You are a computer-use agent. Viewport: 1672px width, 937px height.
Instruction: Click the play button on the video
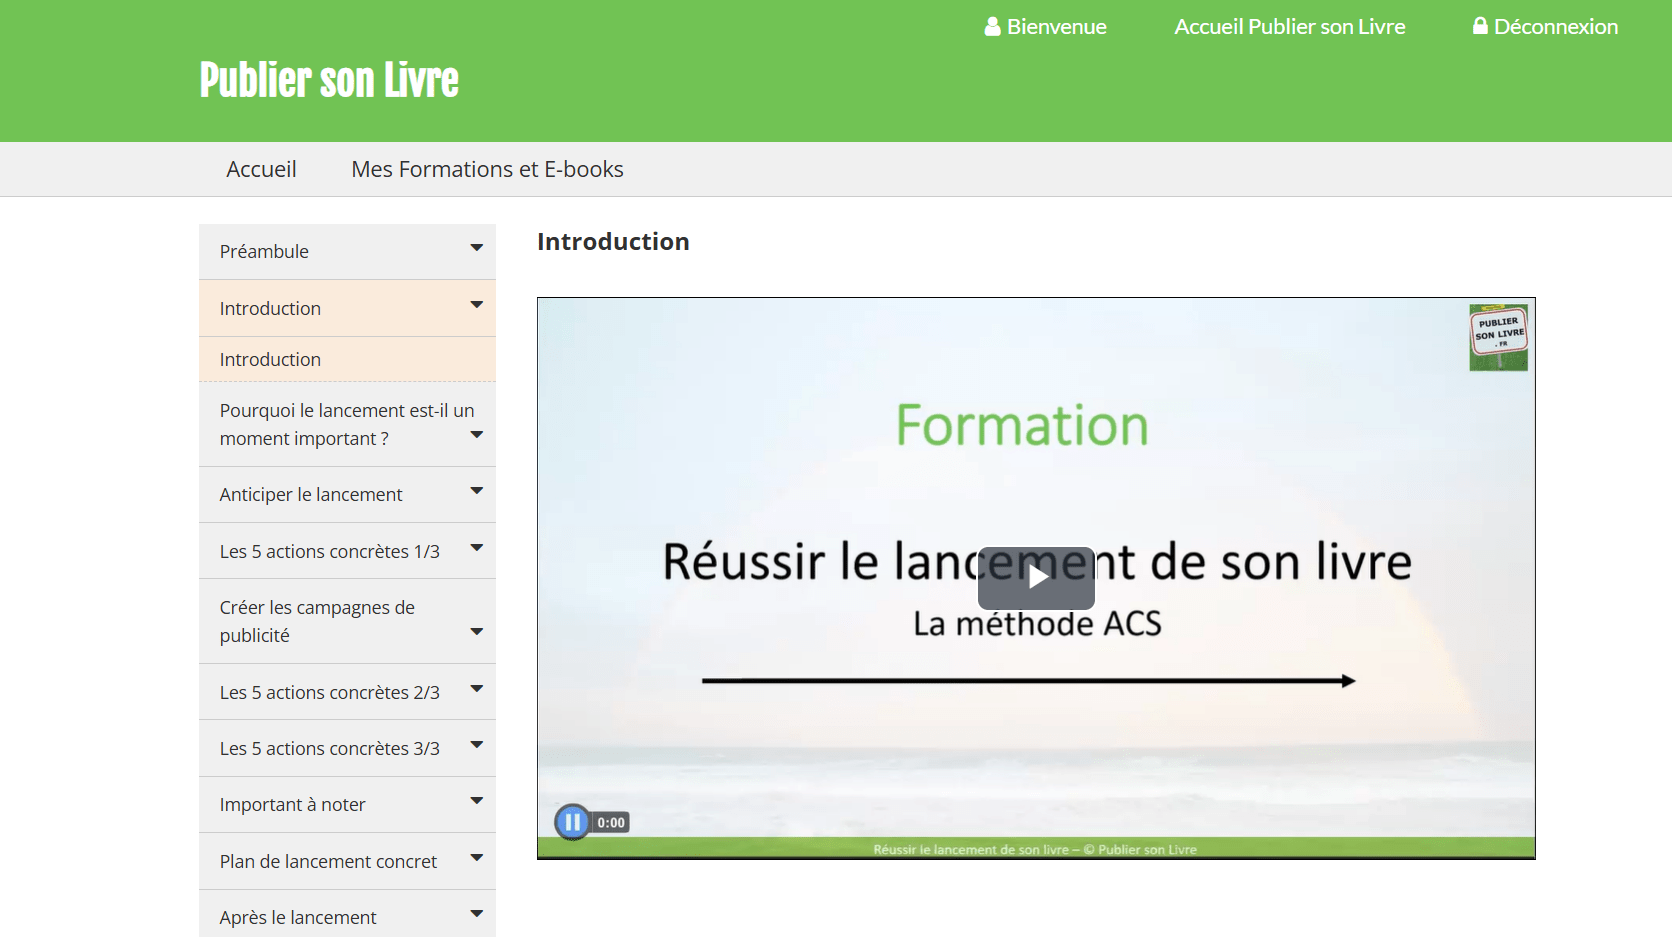click(1036, 577)
